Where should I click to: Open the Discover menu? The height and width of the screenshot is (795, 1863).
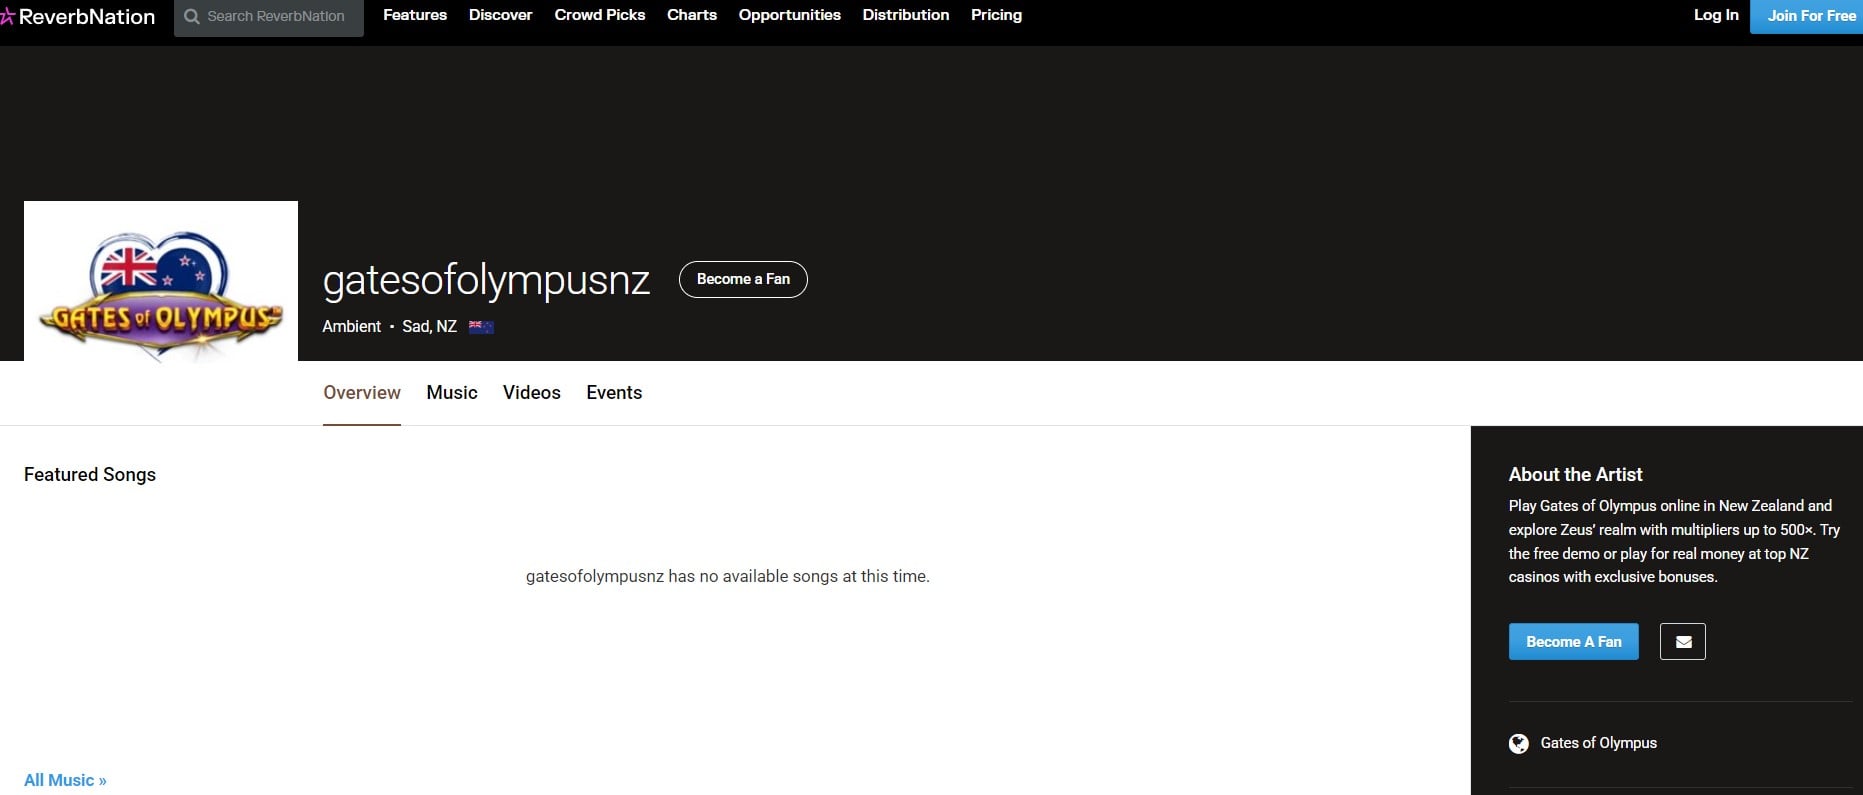point(501,15)
